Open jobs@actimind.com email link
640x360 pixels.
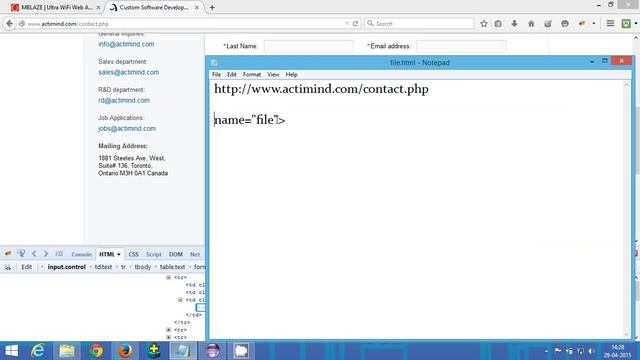[127, 129]
